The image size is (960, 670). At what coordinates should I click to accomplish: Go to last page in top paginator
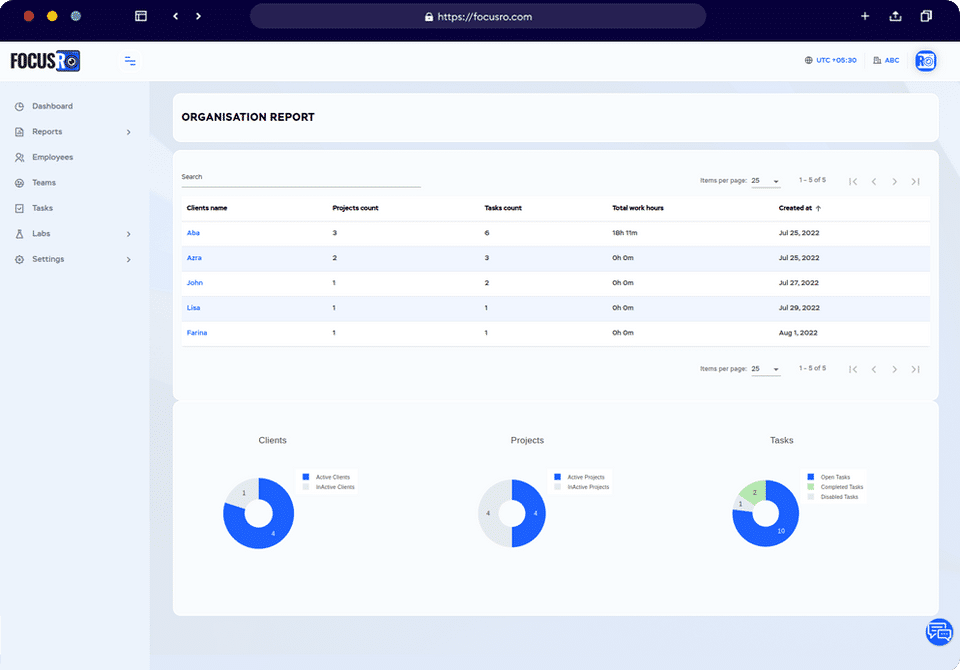915,181
